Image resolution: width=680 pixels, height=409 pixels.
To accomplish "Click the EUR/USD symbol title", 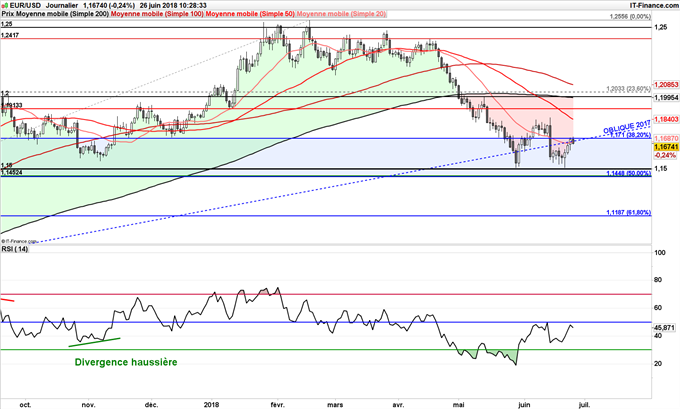I will (24, 6).
